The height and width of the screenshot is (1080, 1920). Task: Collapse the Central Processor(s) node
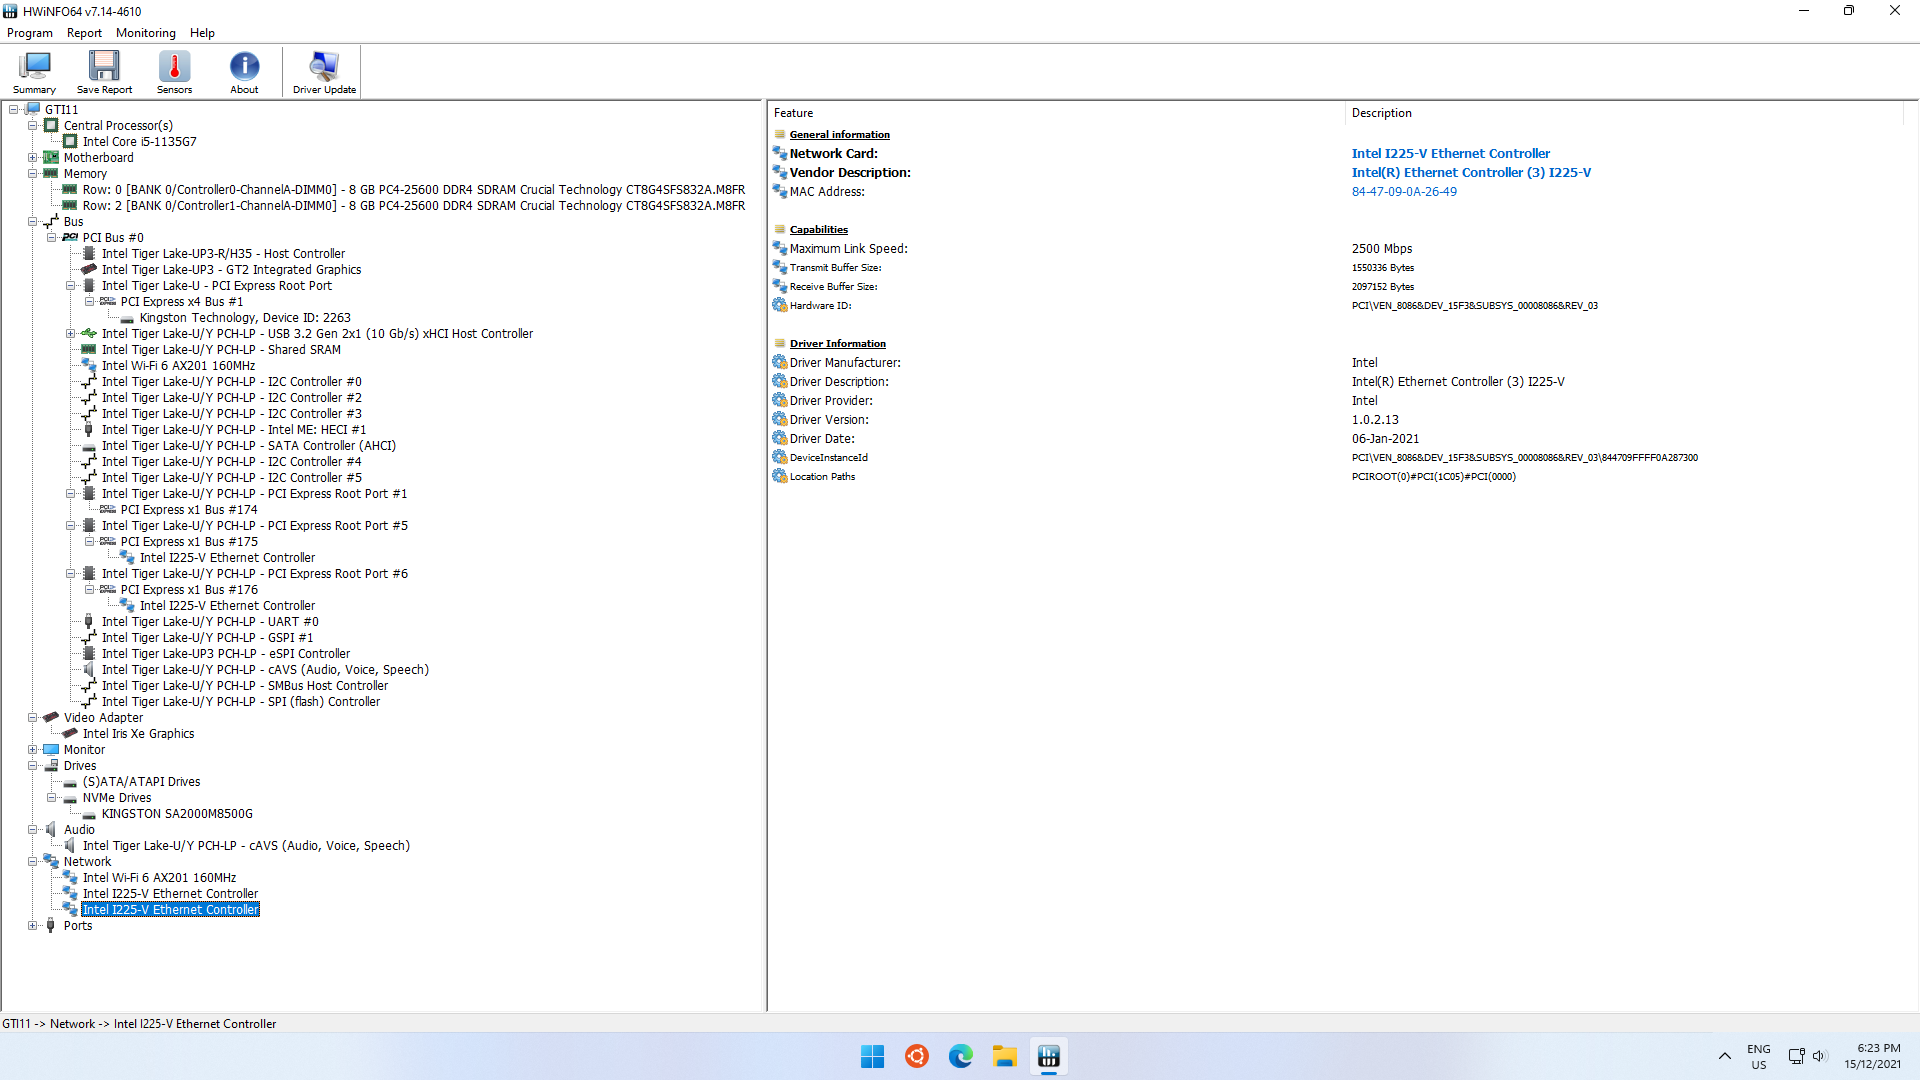[32, 126]
